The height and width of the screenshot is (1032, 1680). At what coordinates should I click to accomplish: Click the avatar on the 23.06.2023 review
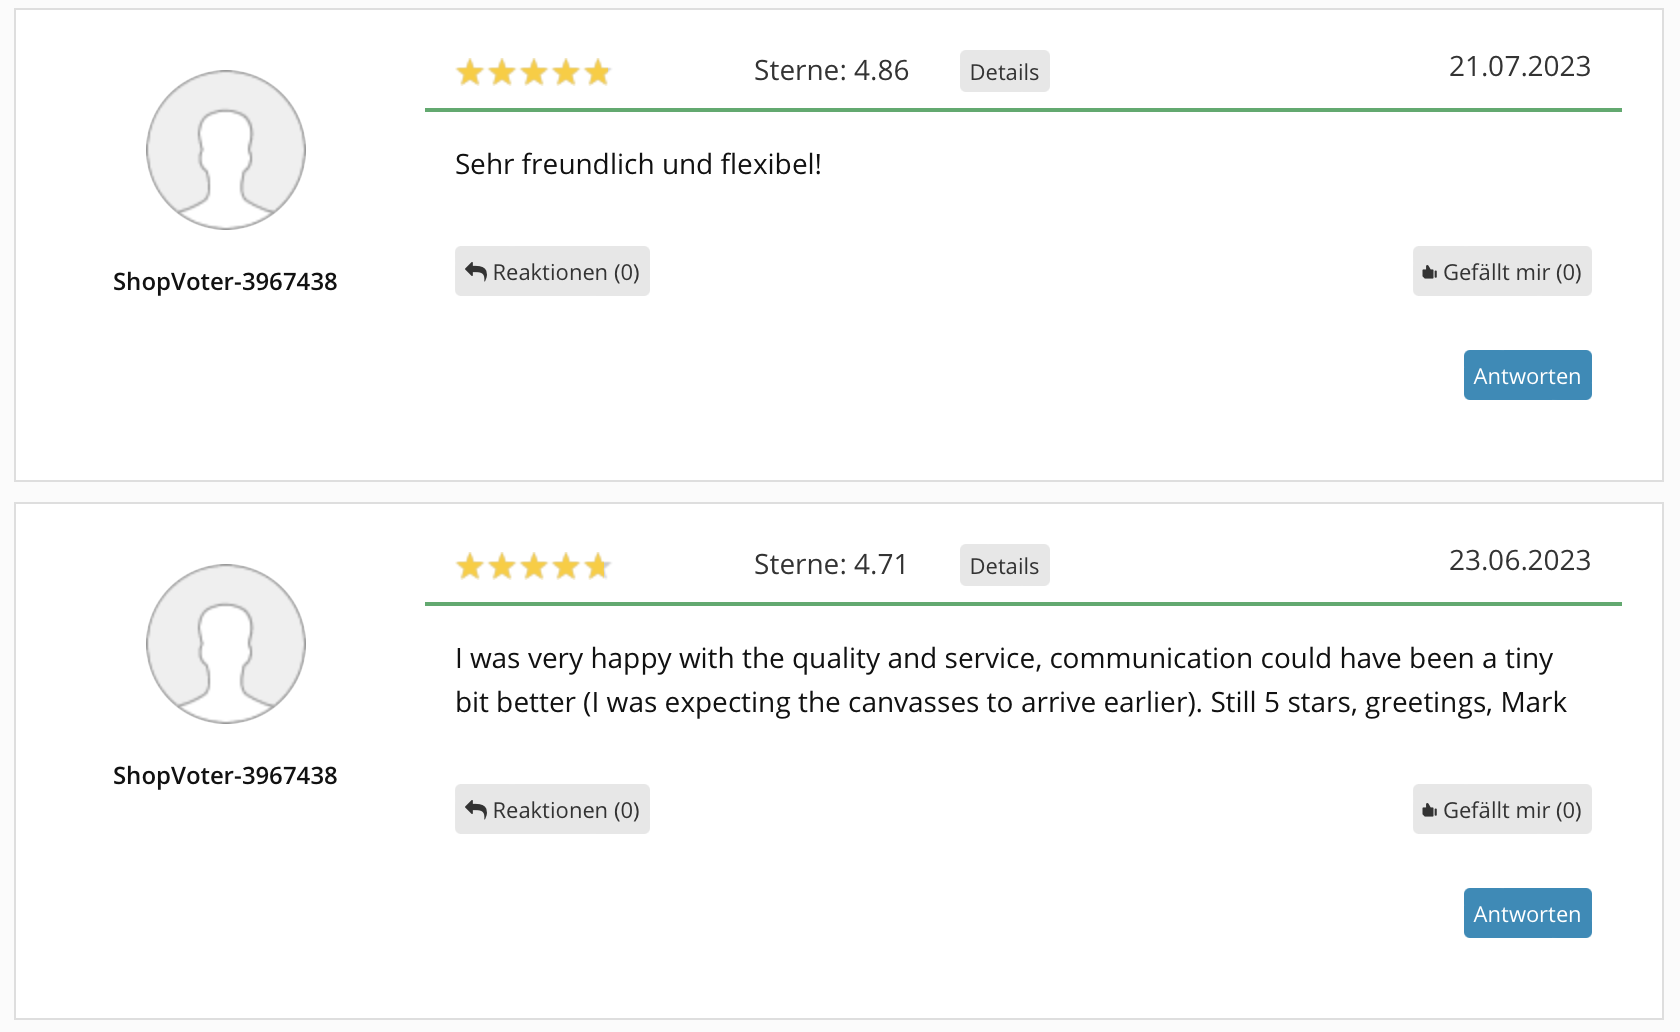[226, 644]
